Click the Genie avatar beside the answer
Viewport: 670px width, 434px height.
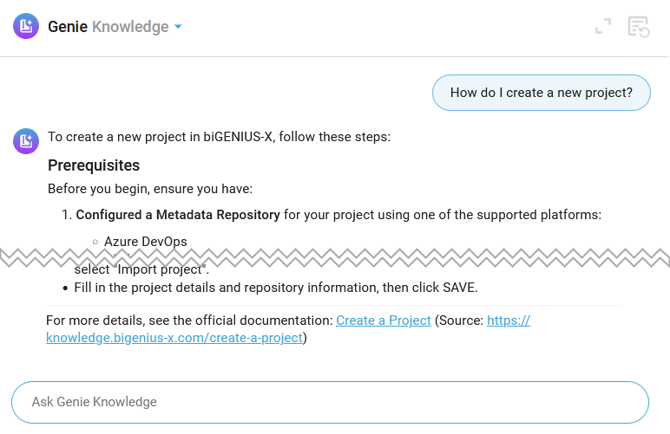click(26, 141)
